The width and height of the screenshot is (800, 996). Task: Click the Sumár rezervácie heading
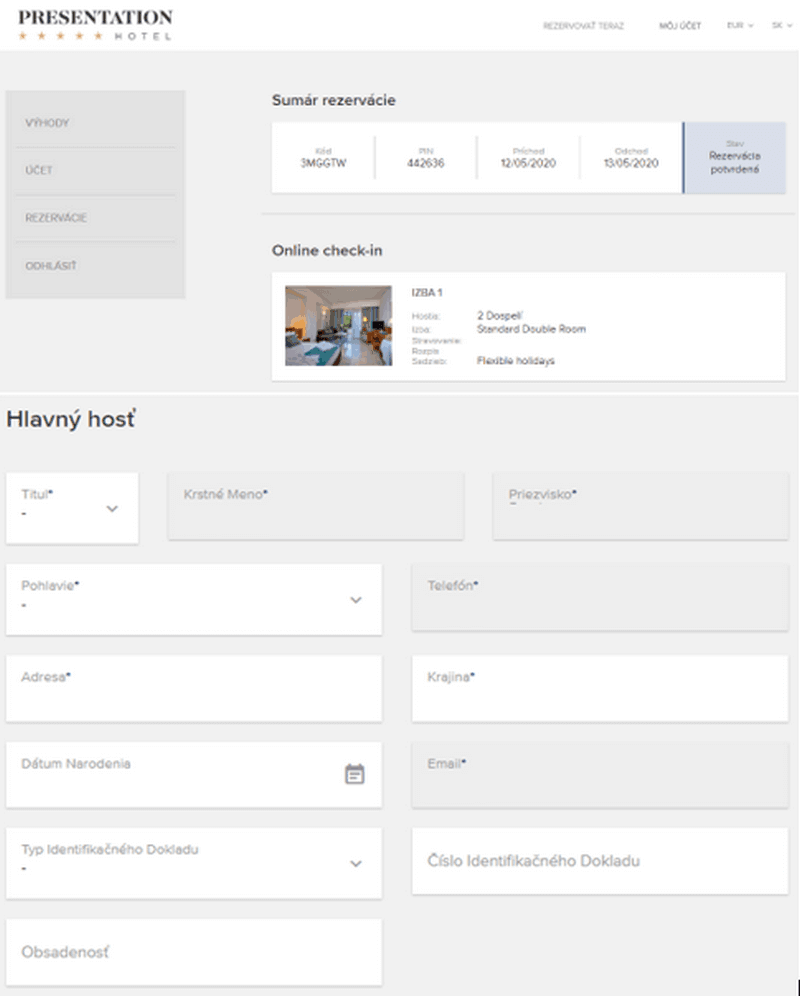pos(334,100)
